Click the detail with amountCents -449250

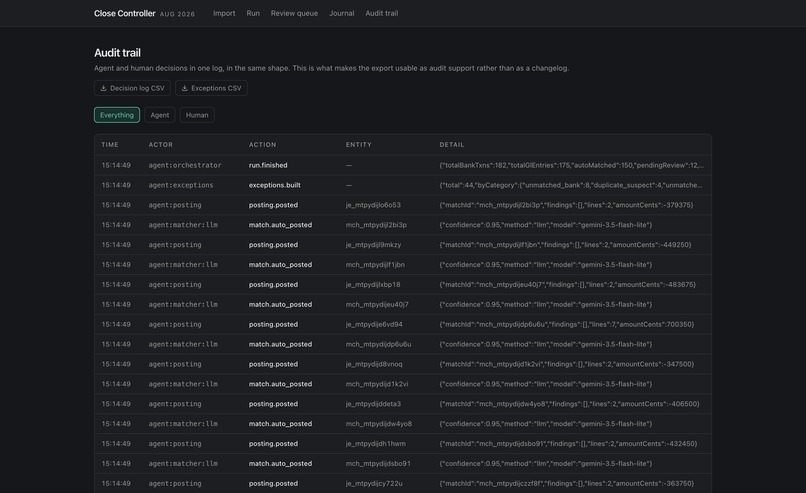click(565, 245)
